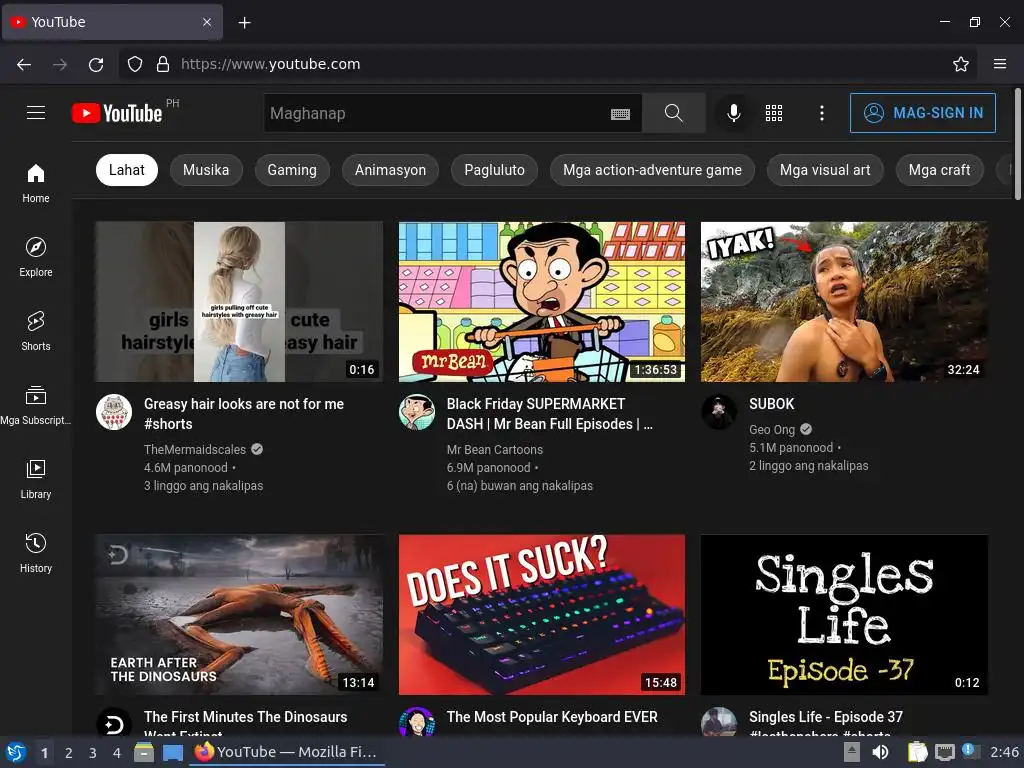Open the taskbar file manager icon
This screenshot has width=1024, height=768.
144,753
